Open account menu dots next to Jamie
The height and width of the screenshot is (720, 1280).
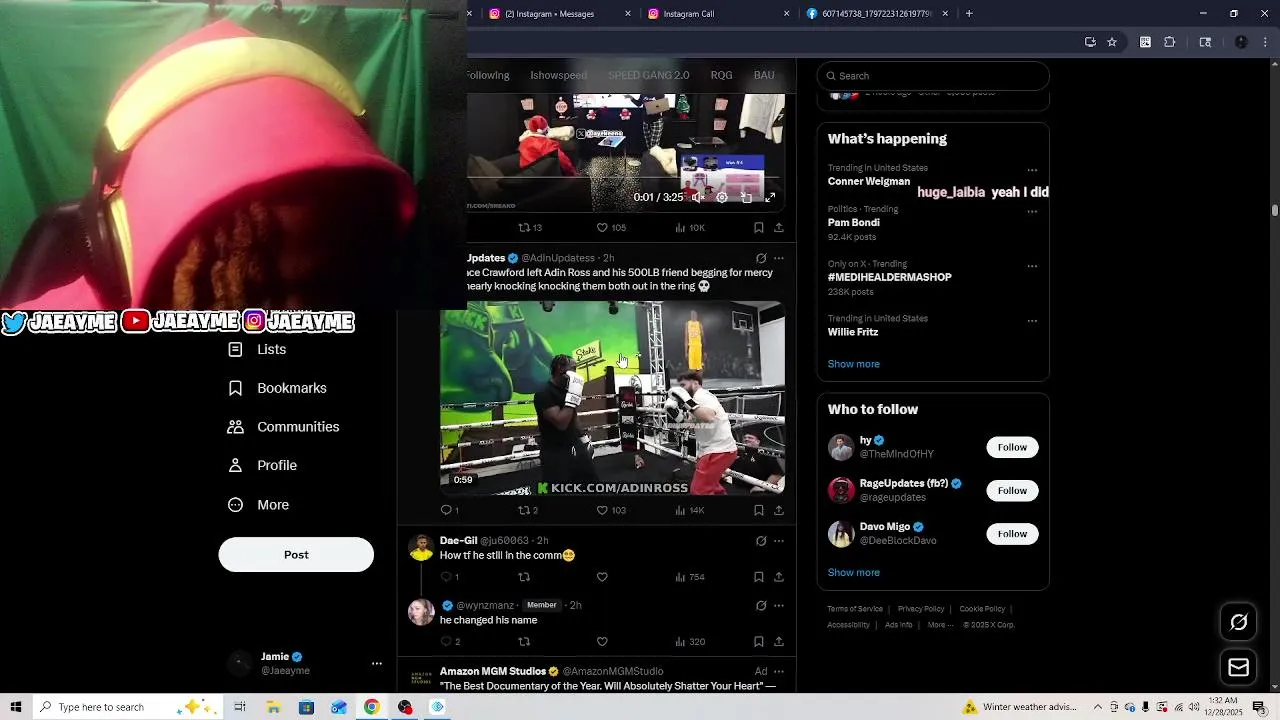click(x=377, y=663)
